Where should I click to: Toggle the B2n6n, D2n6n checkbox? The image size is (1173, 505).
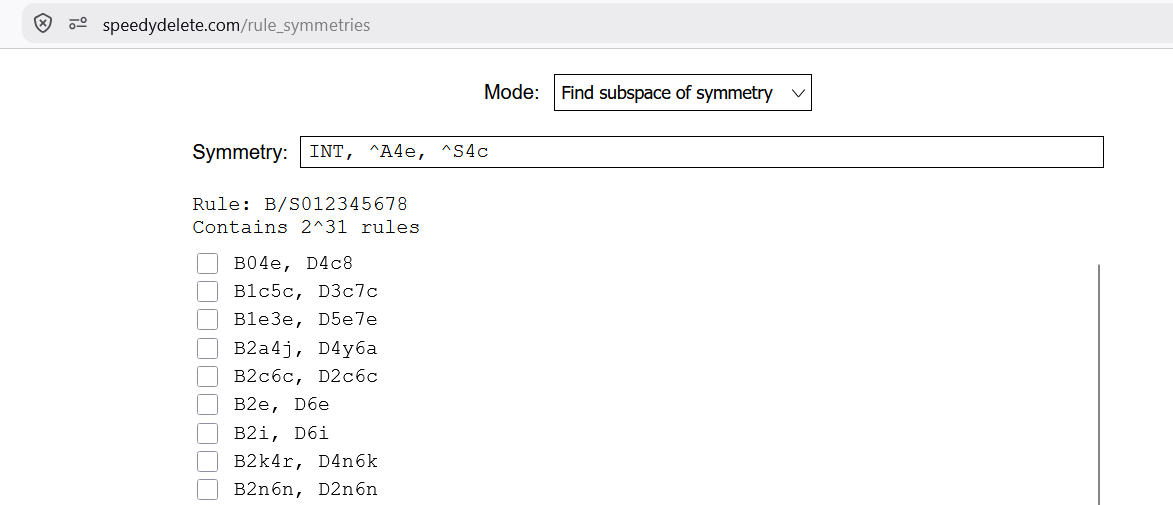pos(207,491)
